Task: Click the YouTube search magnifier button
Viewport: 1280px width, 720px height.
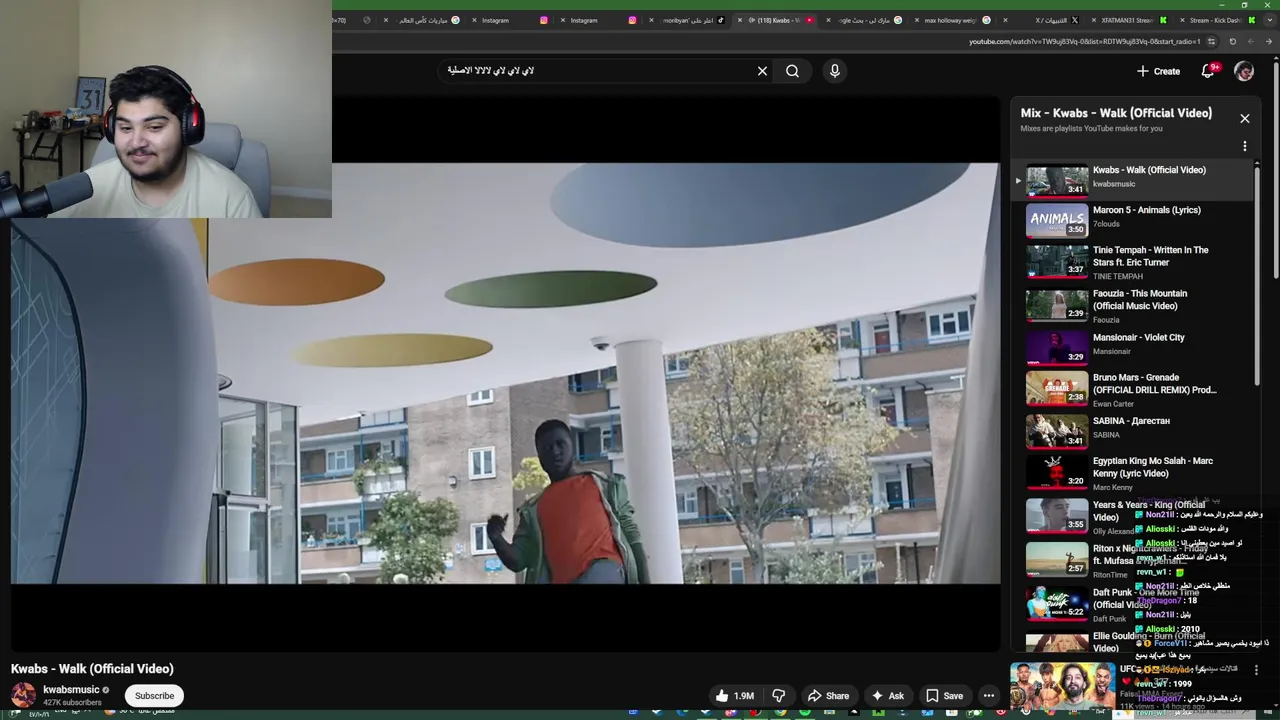Action: click(x=792, y=71)
